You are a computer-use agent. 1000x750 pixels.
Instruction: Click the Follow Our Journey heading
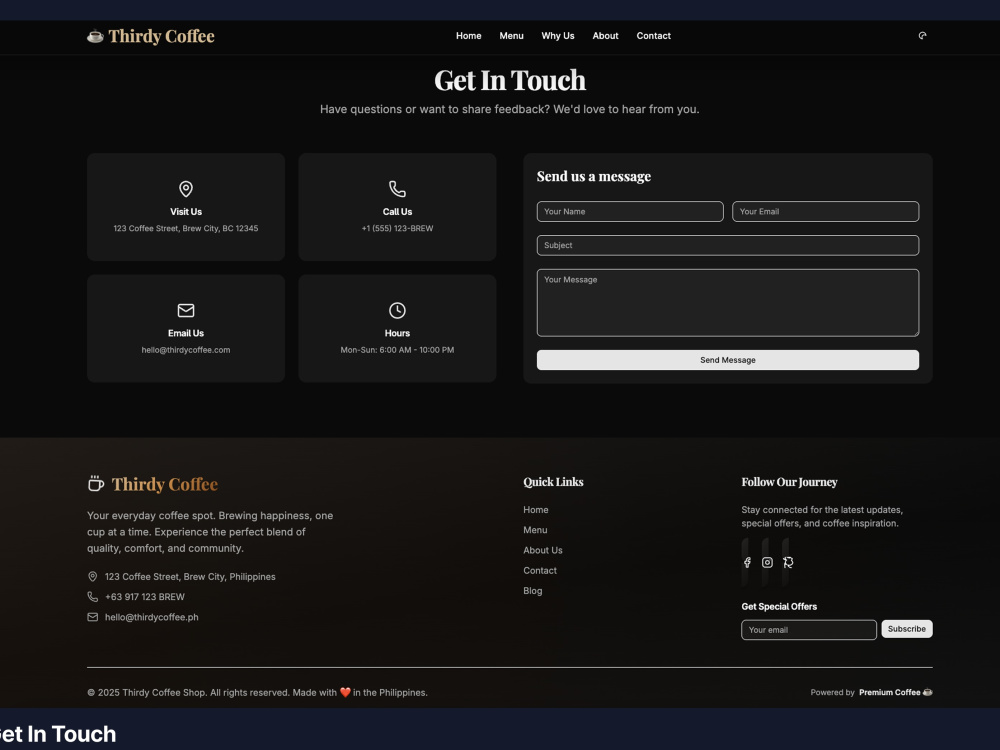pyautogui.click(x=790, y=482)
